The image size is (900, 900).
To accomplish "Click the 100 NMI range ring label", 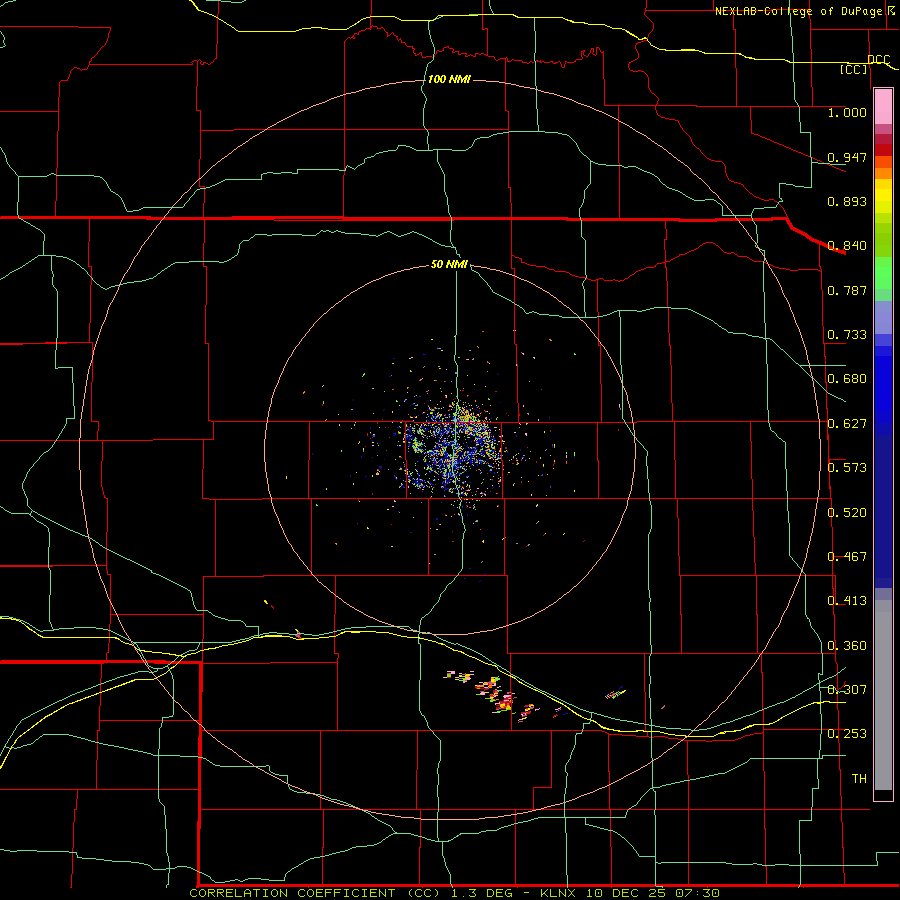I will click(x=449, y=79).
